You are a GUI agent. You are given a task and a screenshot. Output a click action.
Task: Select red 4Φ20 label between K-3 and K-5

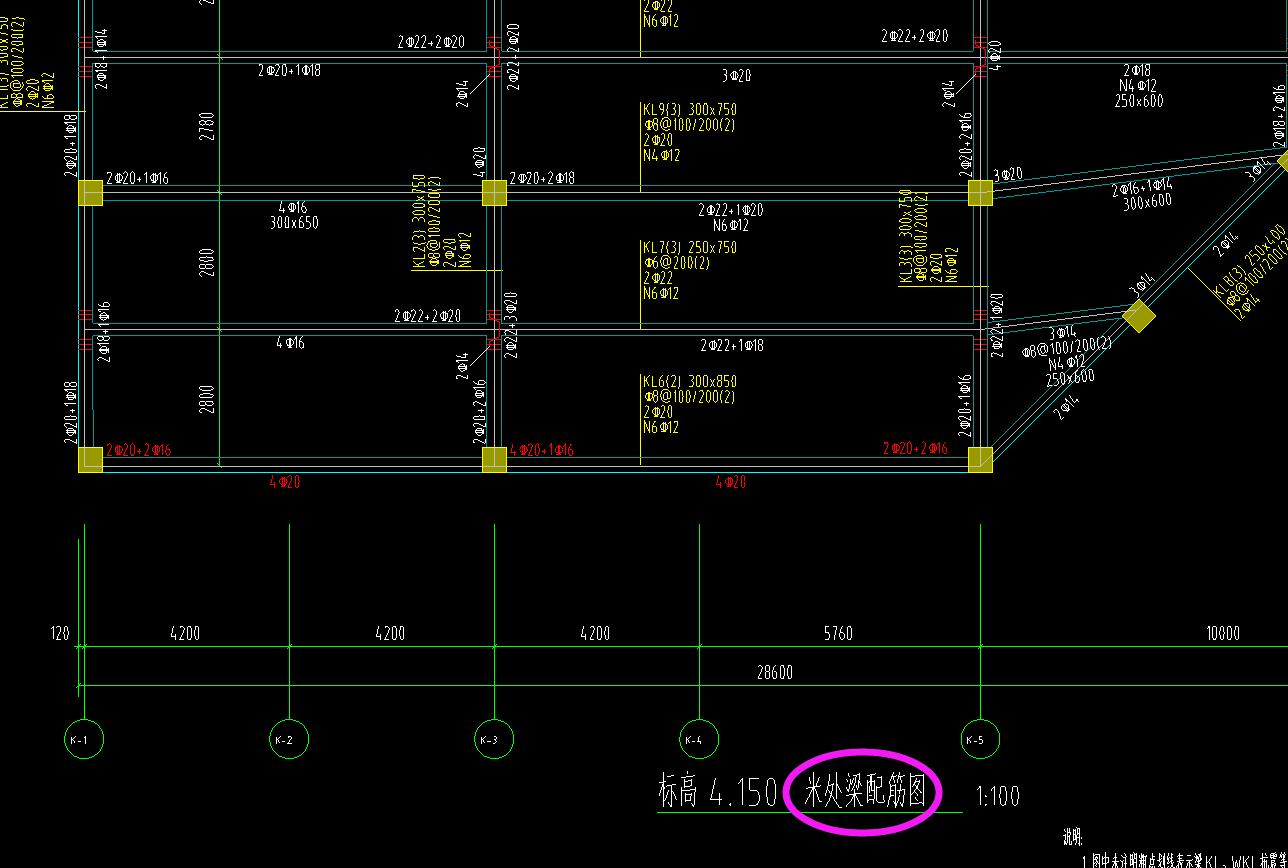click(731, 482)
